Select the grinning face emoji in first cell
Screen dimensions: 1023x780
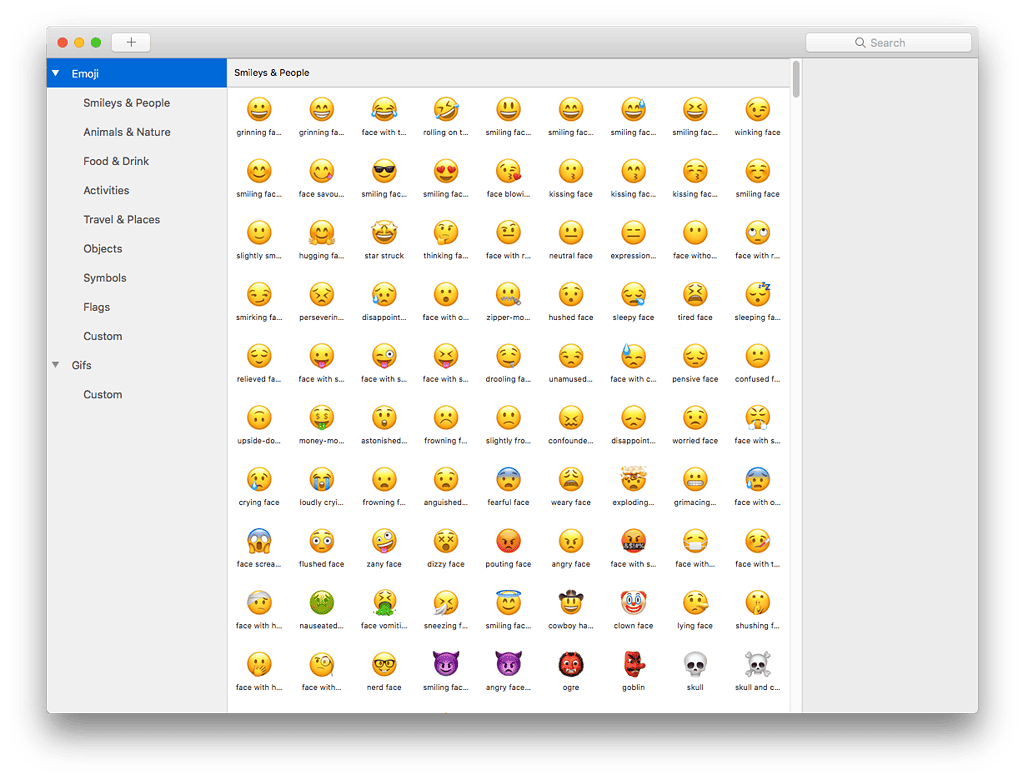tap(259, 110)
